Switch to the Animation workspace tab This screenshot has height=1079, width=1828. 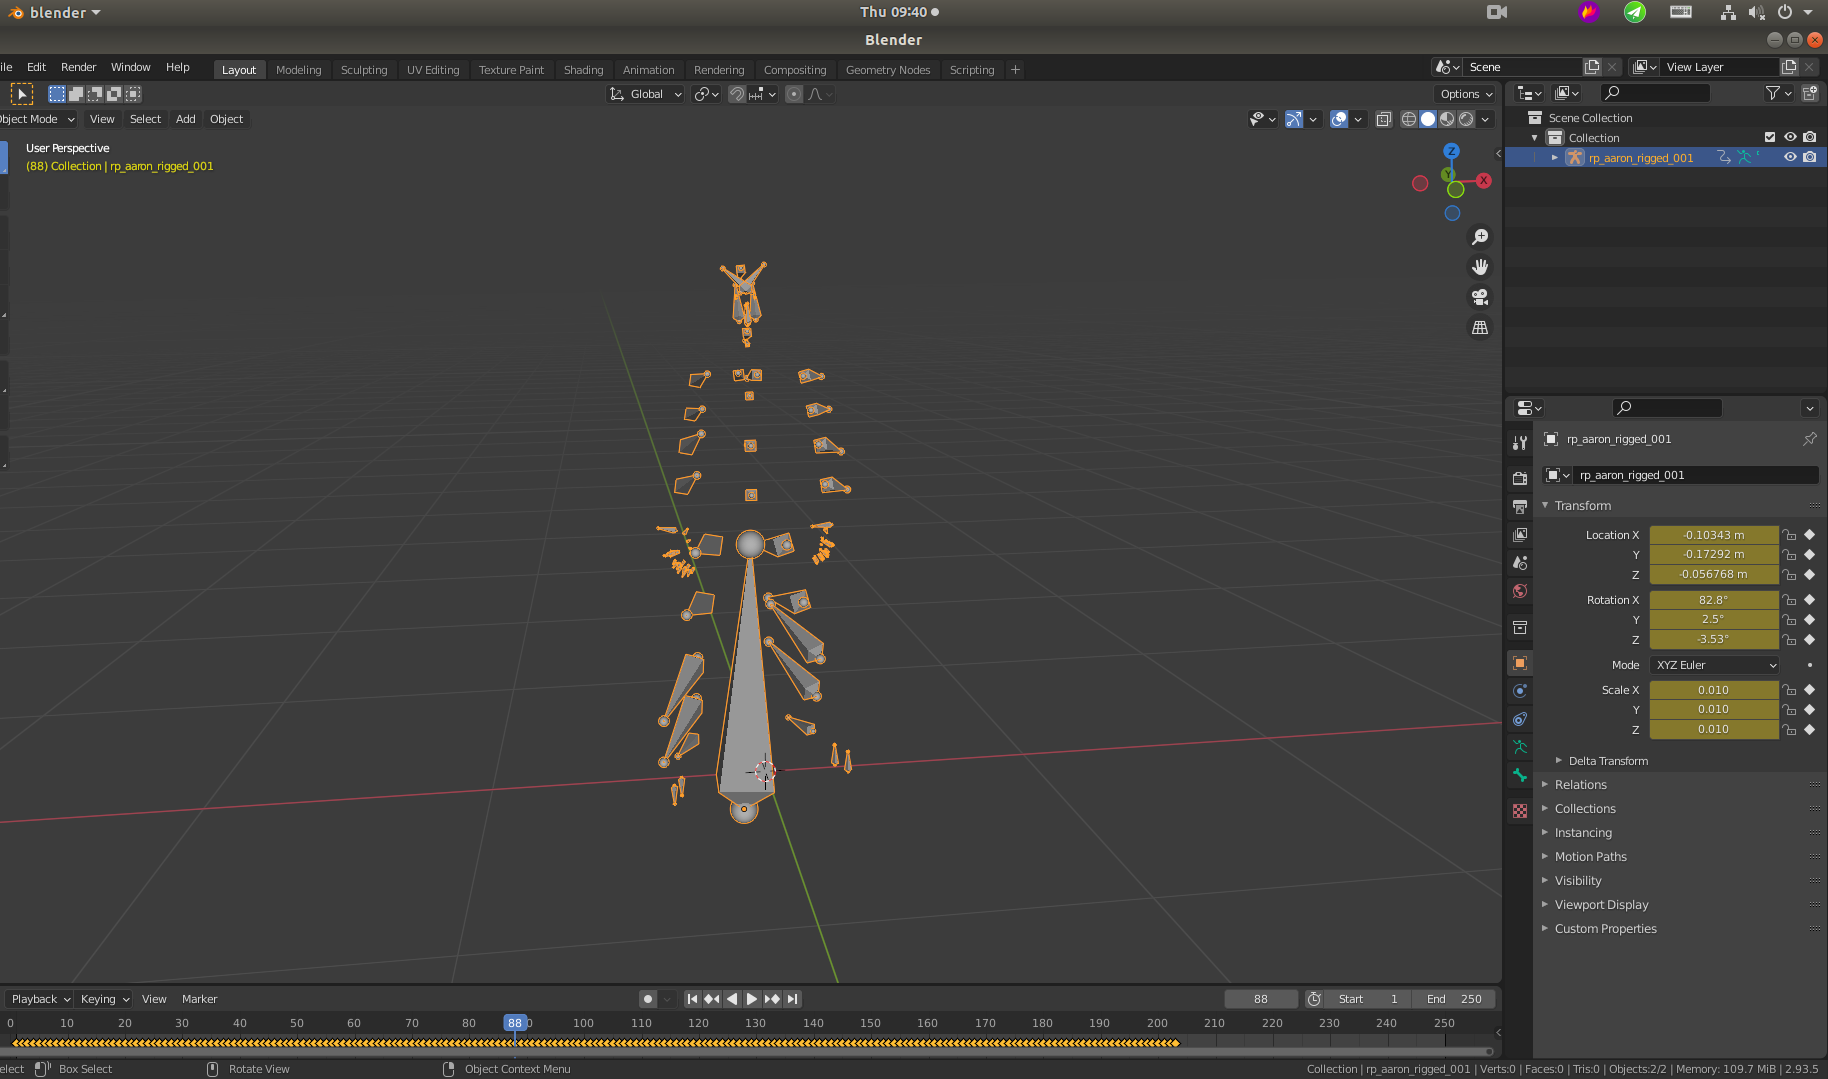648,70
